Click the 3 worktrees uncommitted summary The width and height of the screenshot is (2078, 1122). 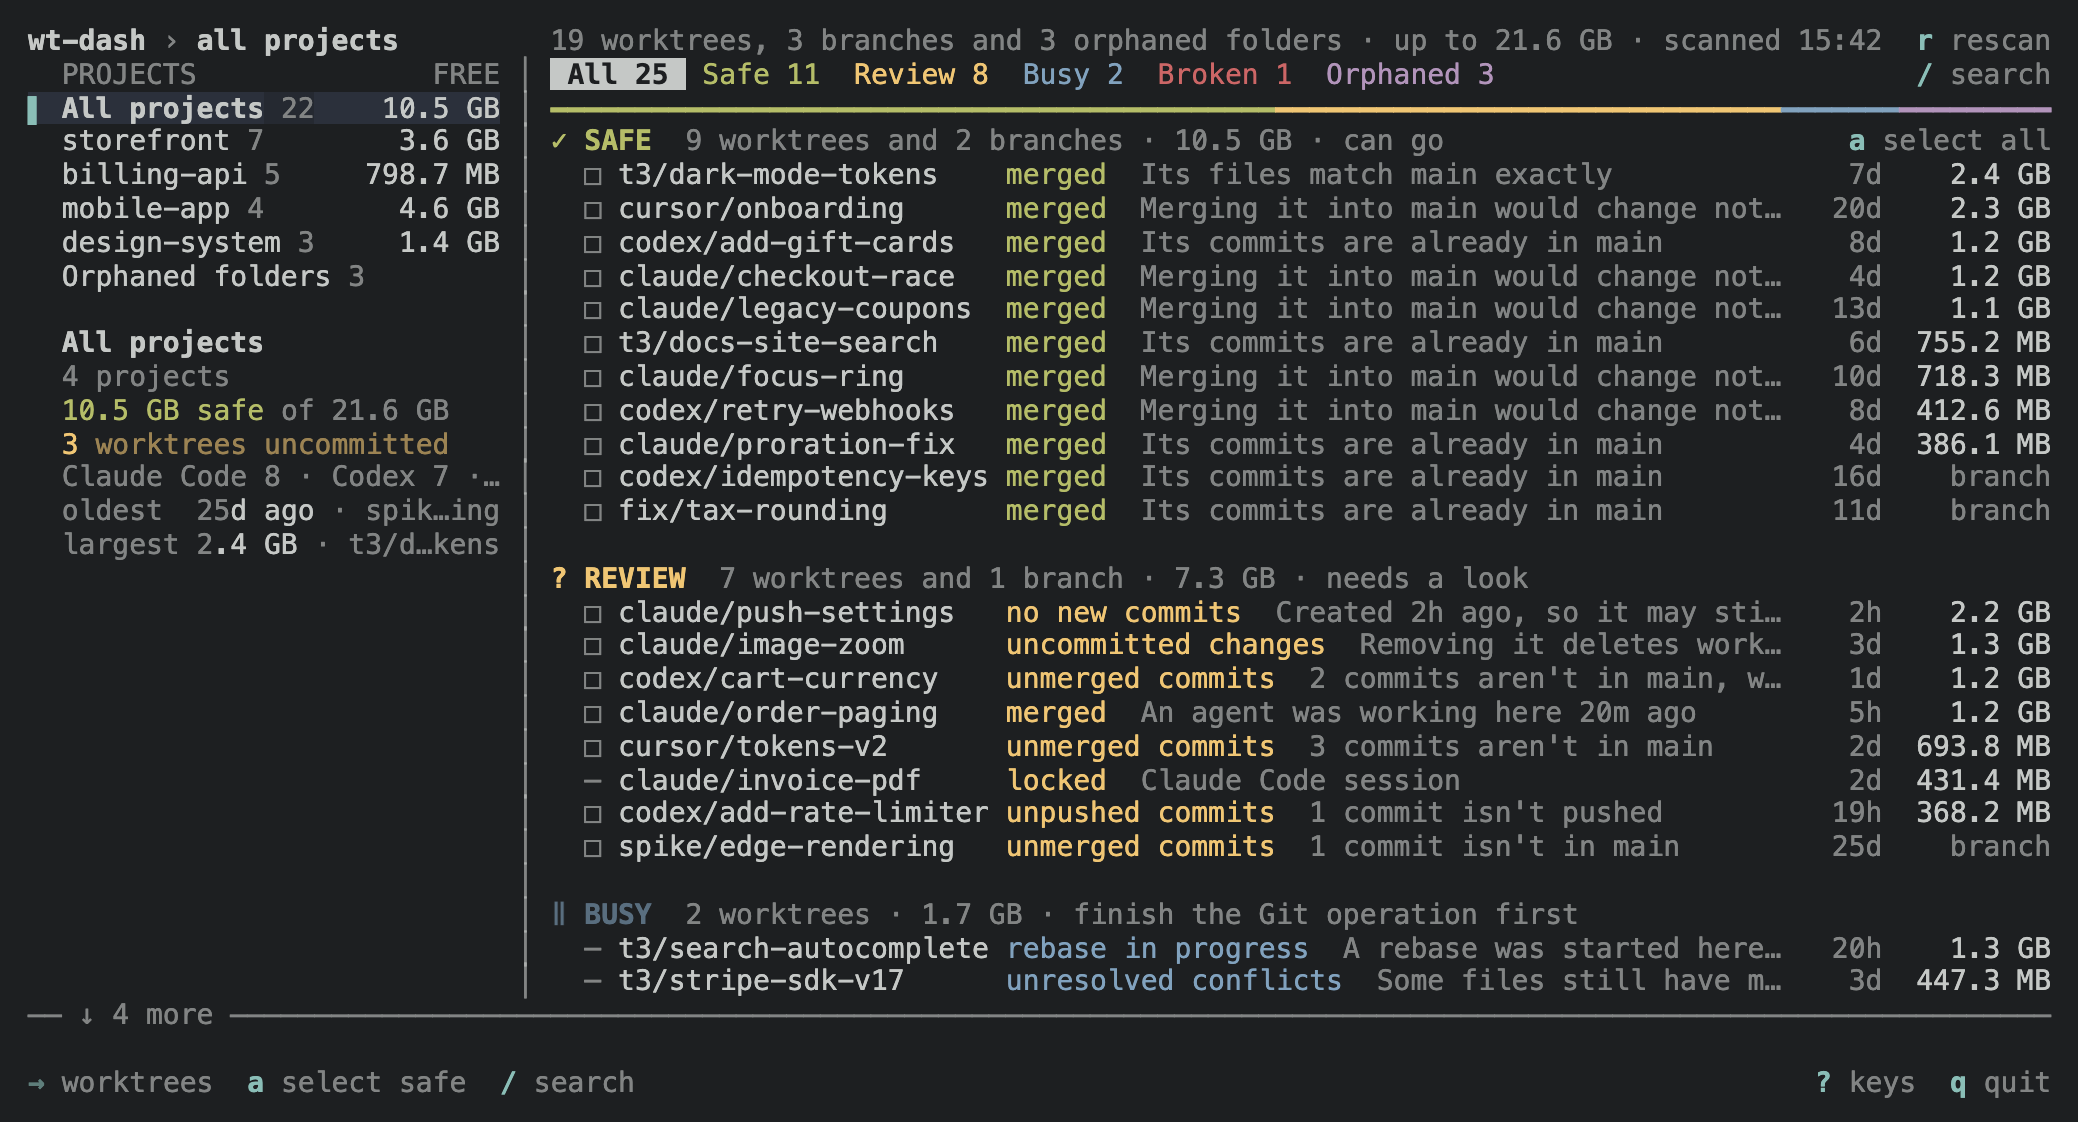coord(255,444)
